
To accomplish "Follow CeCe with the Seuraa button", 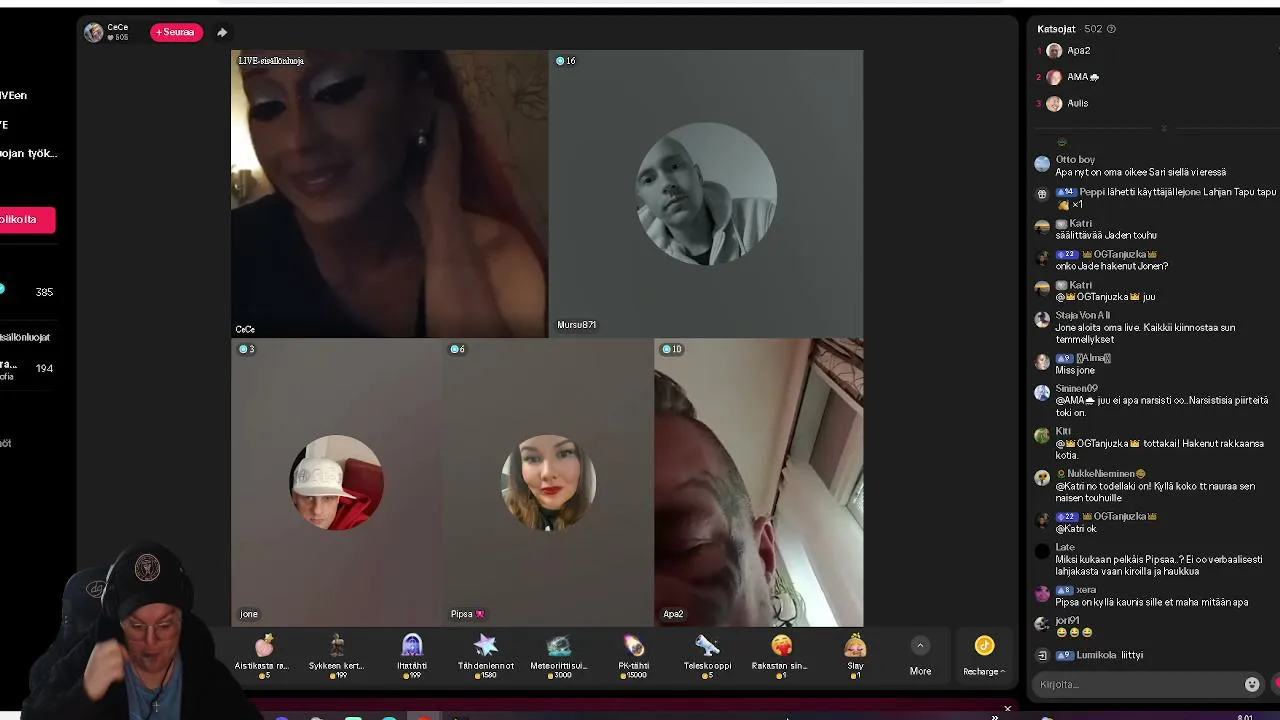I will (x=177, y=32).
